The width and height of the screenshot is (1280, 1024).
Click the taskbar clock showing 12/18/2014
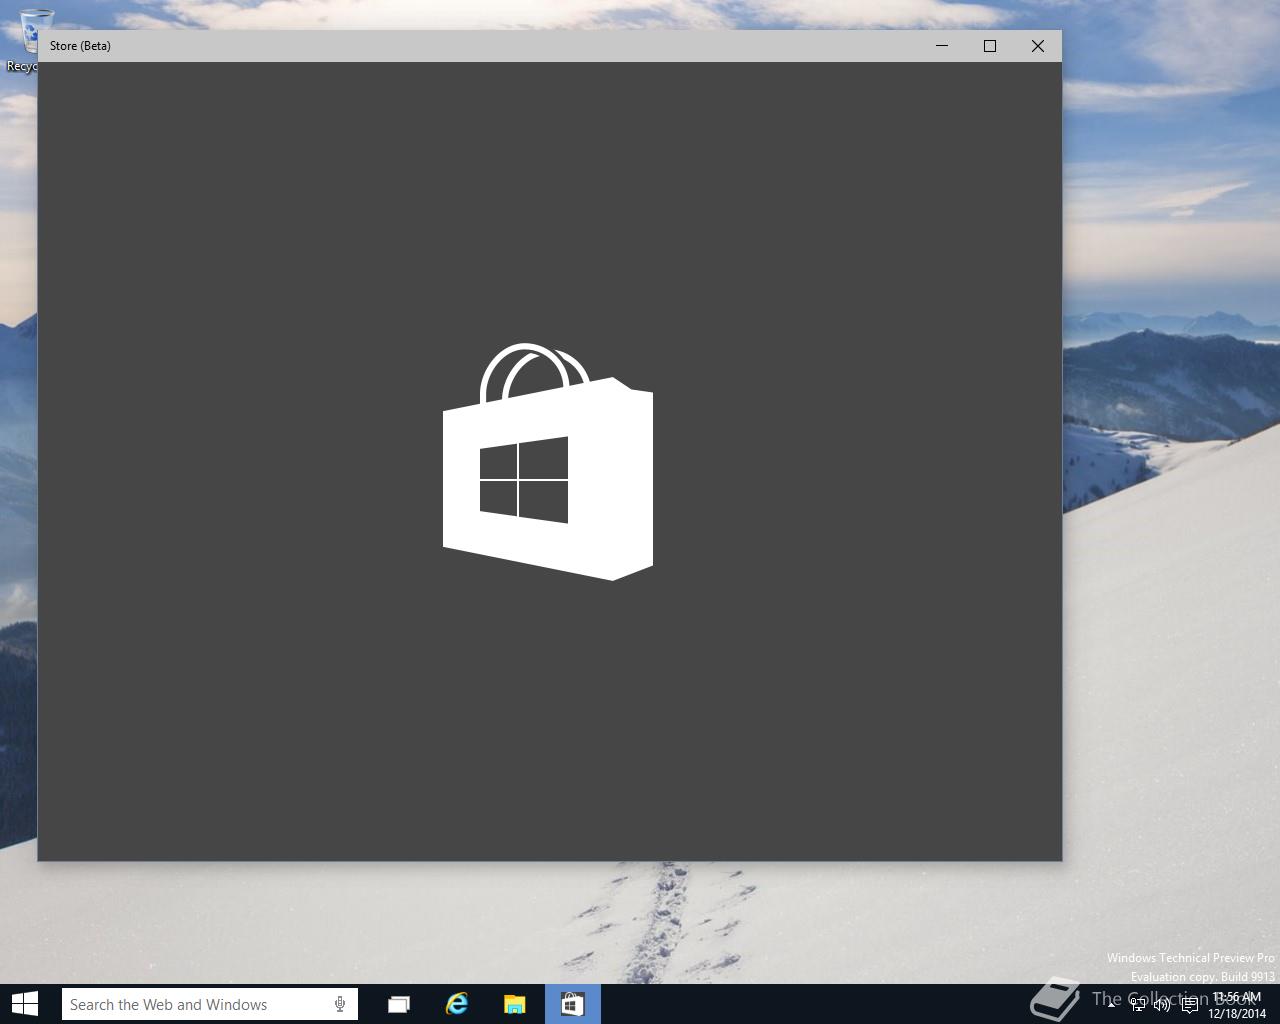coord(1236,1005)
